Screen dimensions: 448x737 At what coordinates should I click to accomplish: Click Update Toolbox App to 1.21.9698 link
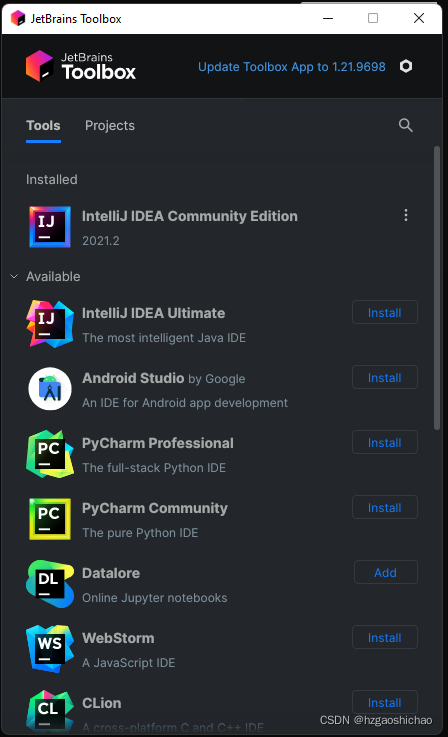pos(291,67)
